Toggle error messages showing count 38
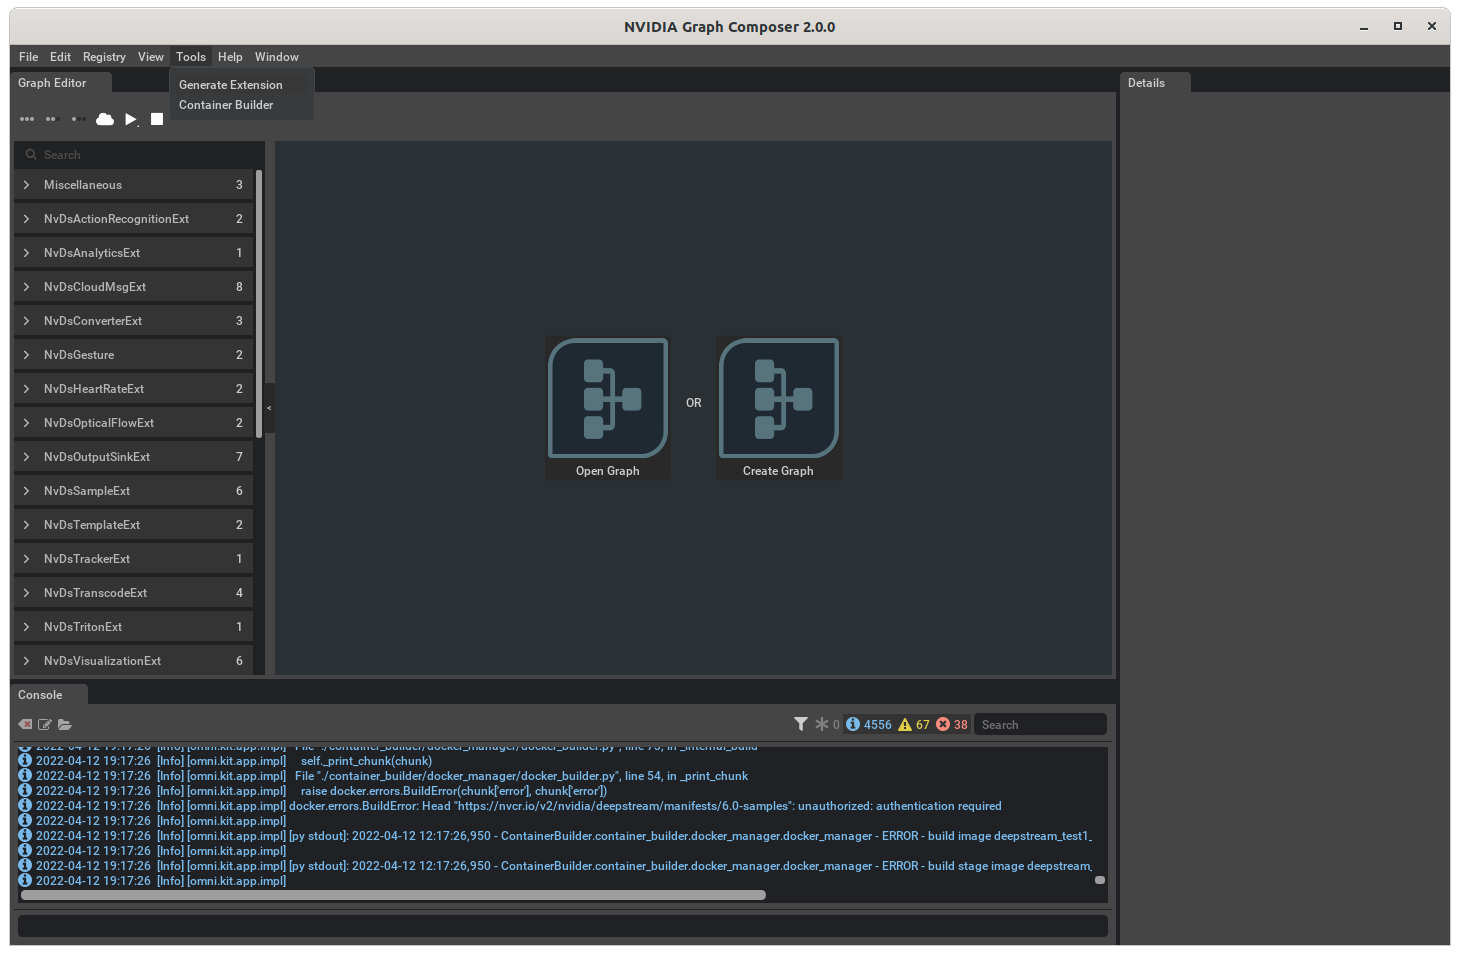 click(950, 723)
